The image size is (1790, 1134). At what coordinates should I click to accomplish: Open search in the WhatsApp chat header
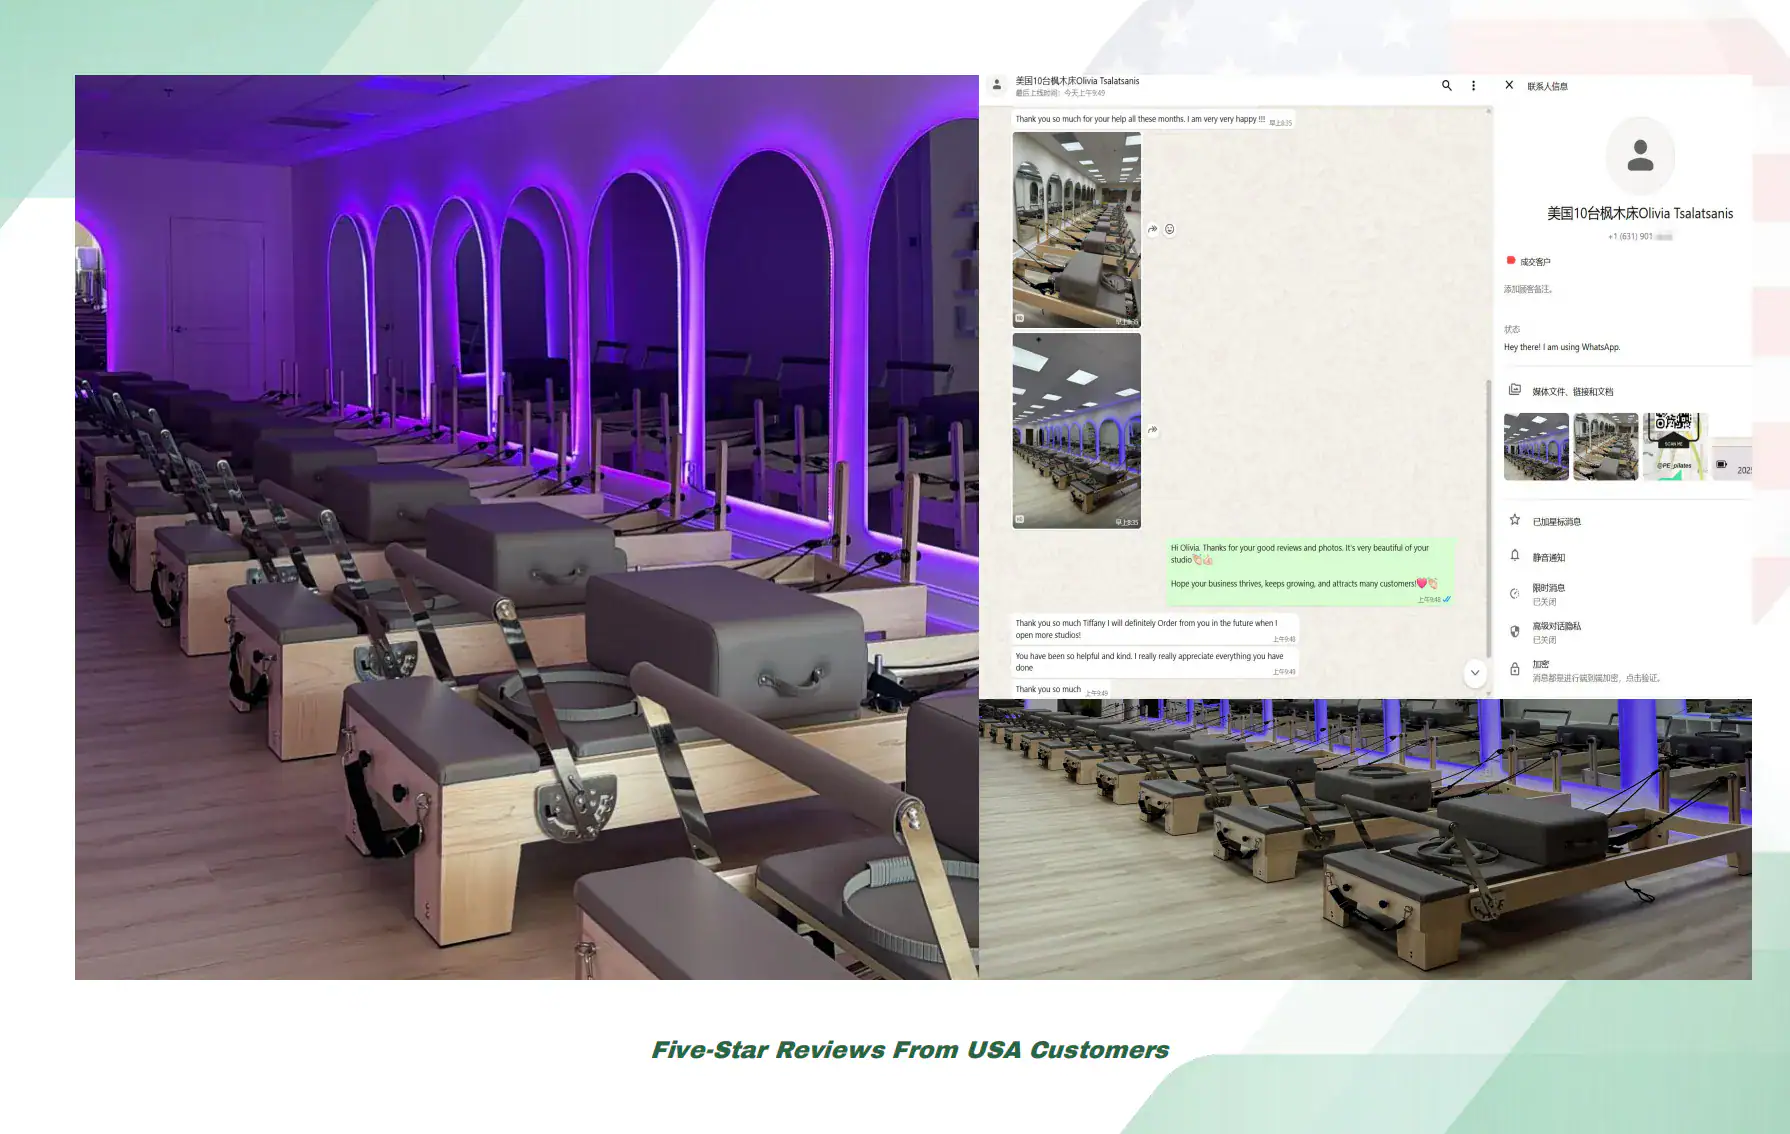1446,86
